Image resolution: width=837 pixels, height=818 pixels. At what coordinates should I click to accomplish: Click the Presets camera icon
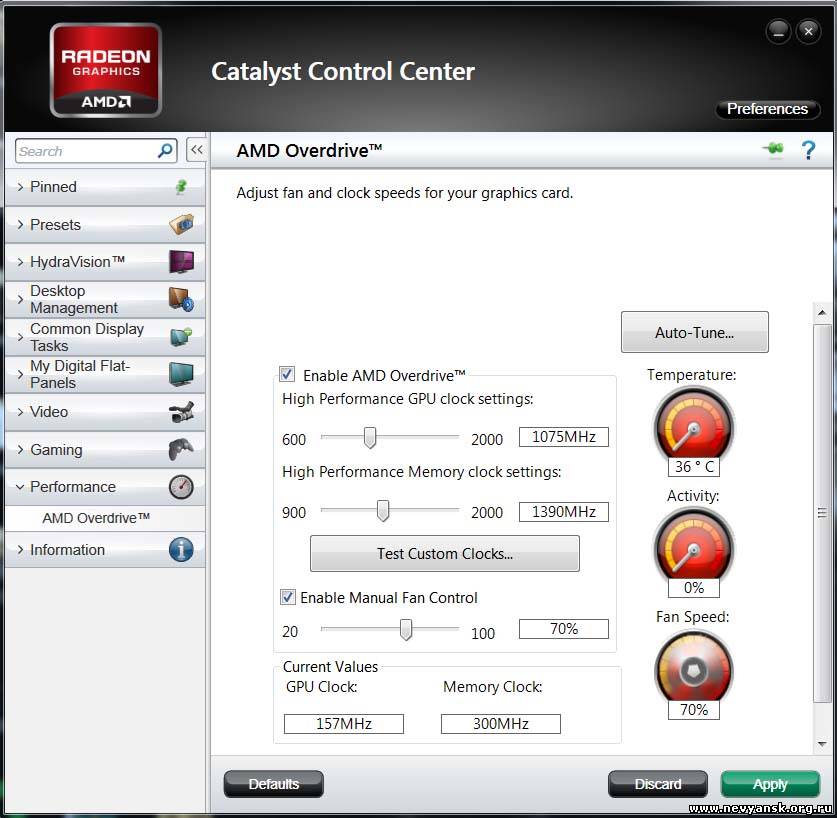(x=181, y=224)
